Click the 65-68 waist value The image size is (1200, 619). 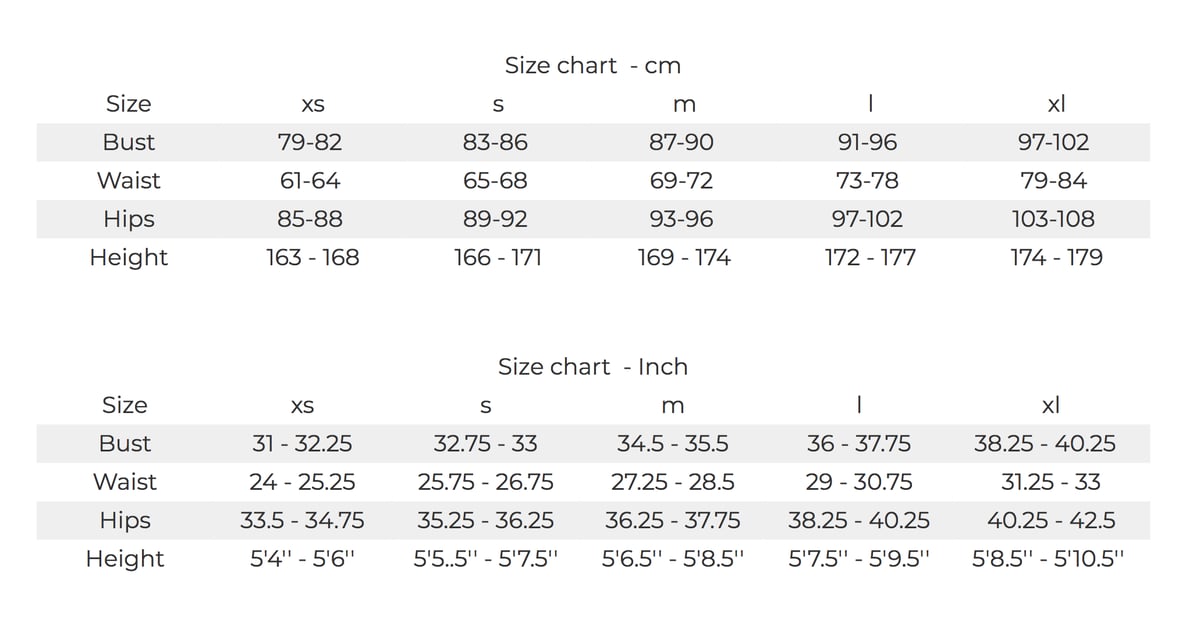pyautogui.click(x=495, y=181)
